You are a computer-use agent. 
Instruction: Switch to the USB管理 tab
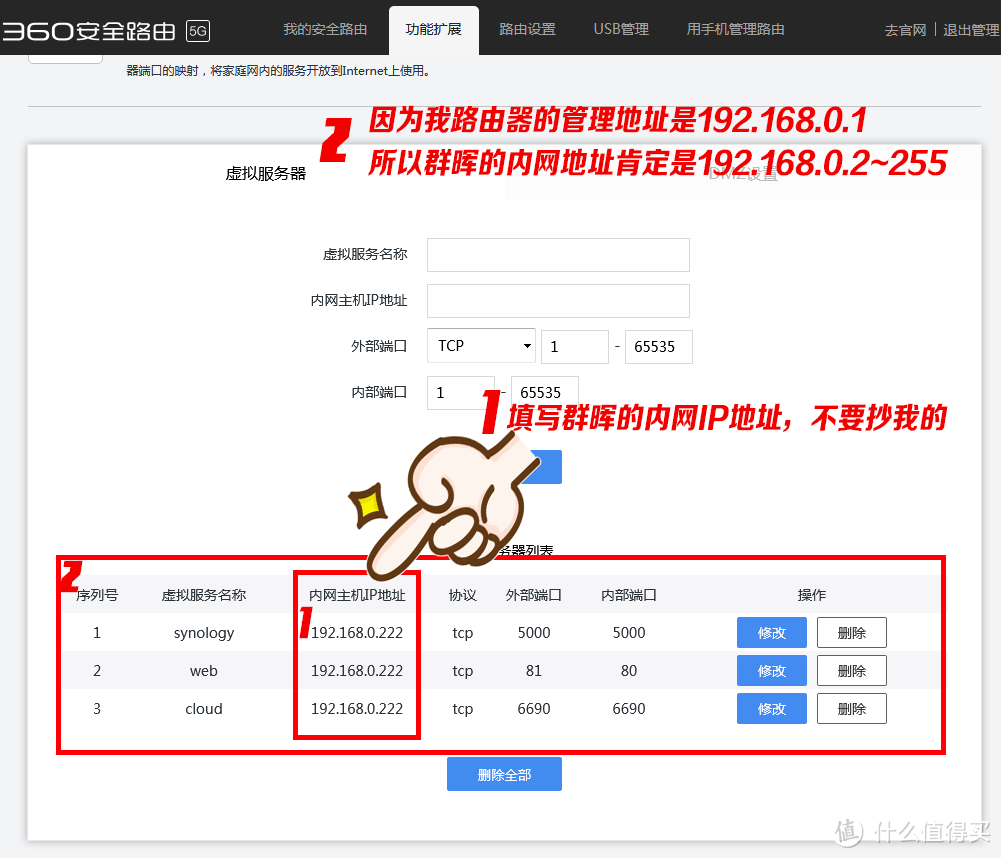point(621,29)
